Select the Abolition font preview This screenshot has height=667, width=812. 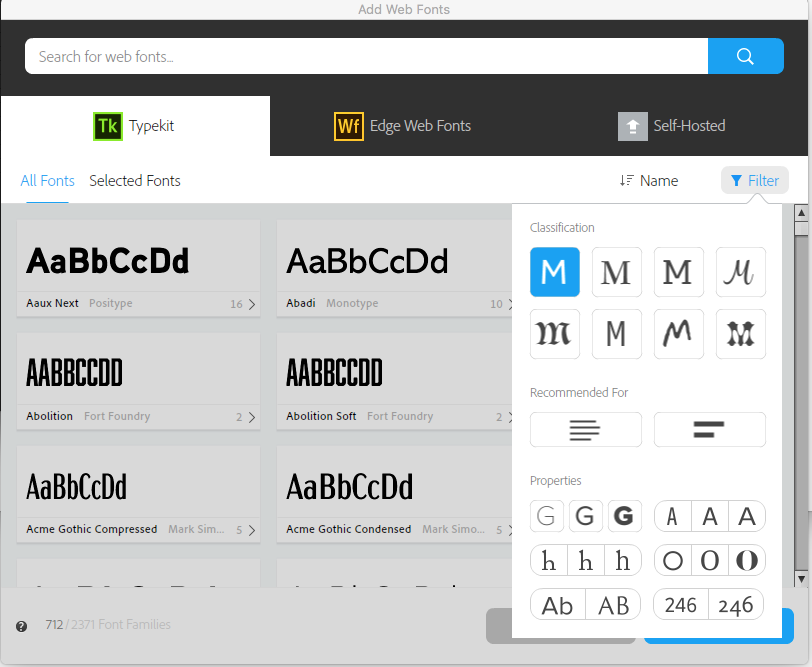(75, 372)
